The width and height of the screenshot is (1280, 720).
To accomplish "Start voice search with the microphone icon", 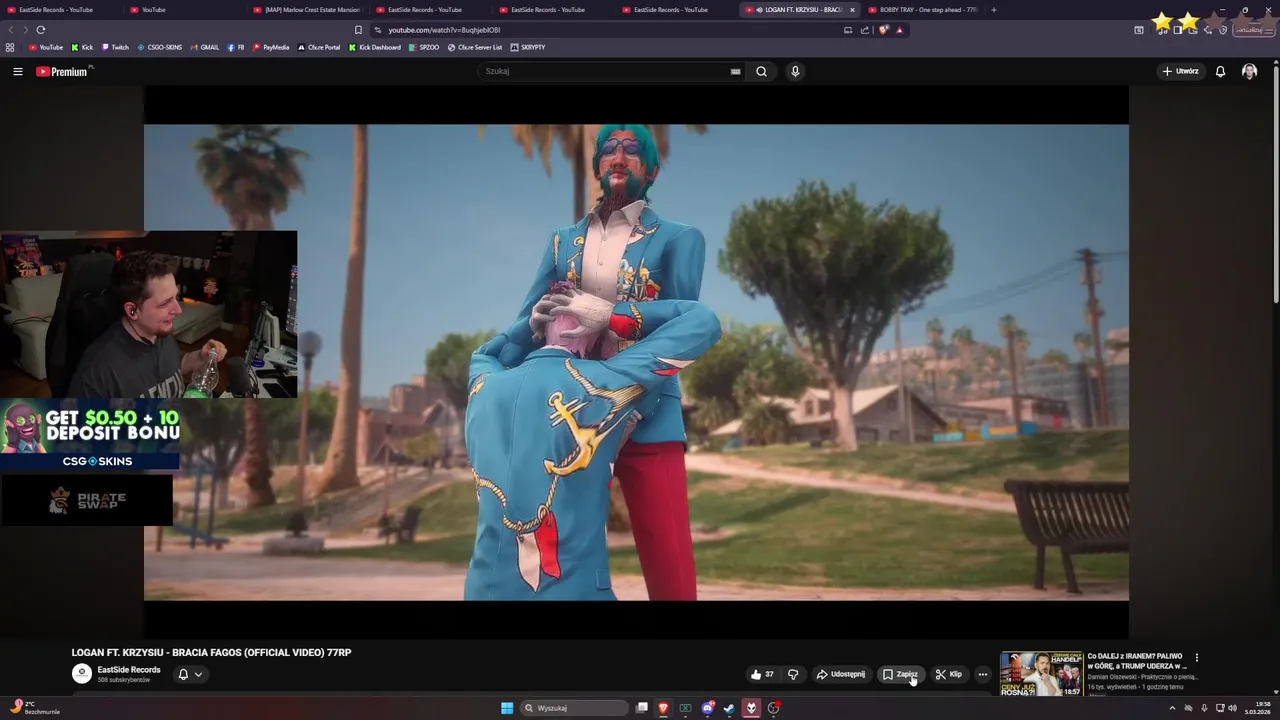I will tap(795, 71).
